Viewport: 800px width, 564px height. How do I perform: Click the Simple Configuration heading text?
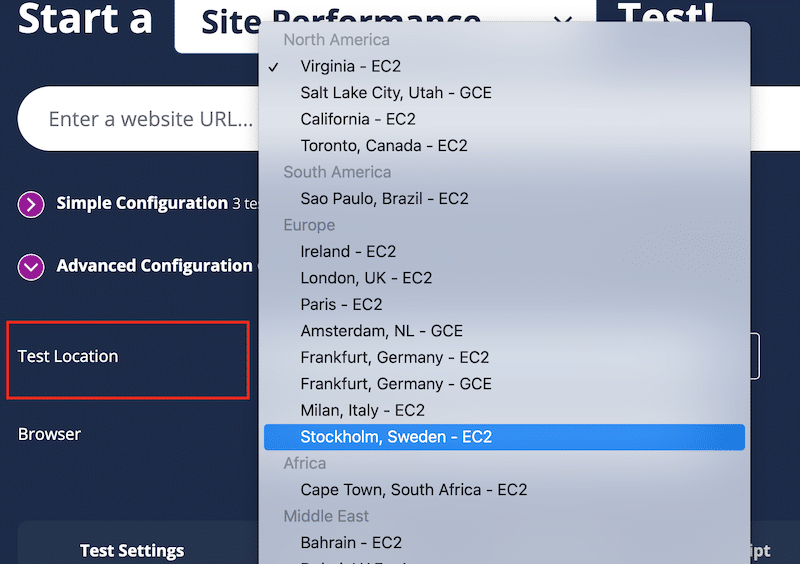click(x=142, y=203)
